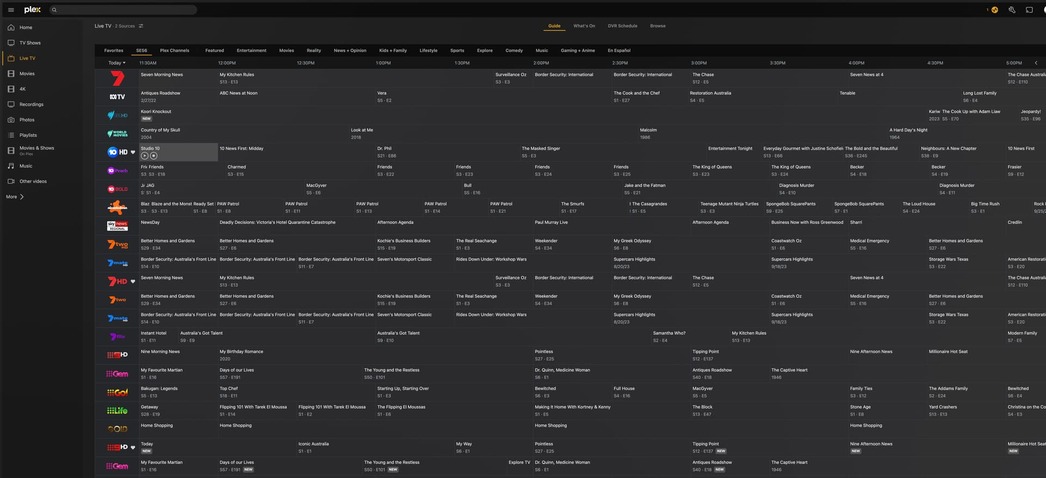The image size is (1046, 478).
Task: Select the SES6 guide category
Action: 141,51
